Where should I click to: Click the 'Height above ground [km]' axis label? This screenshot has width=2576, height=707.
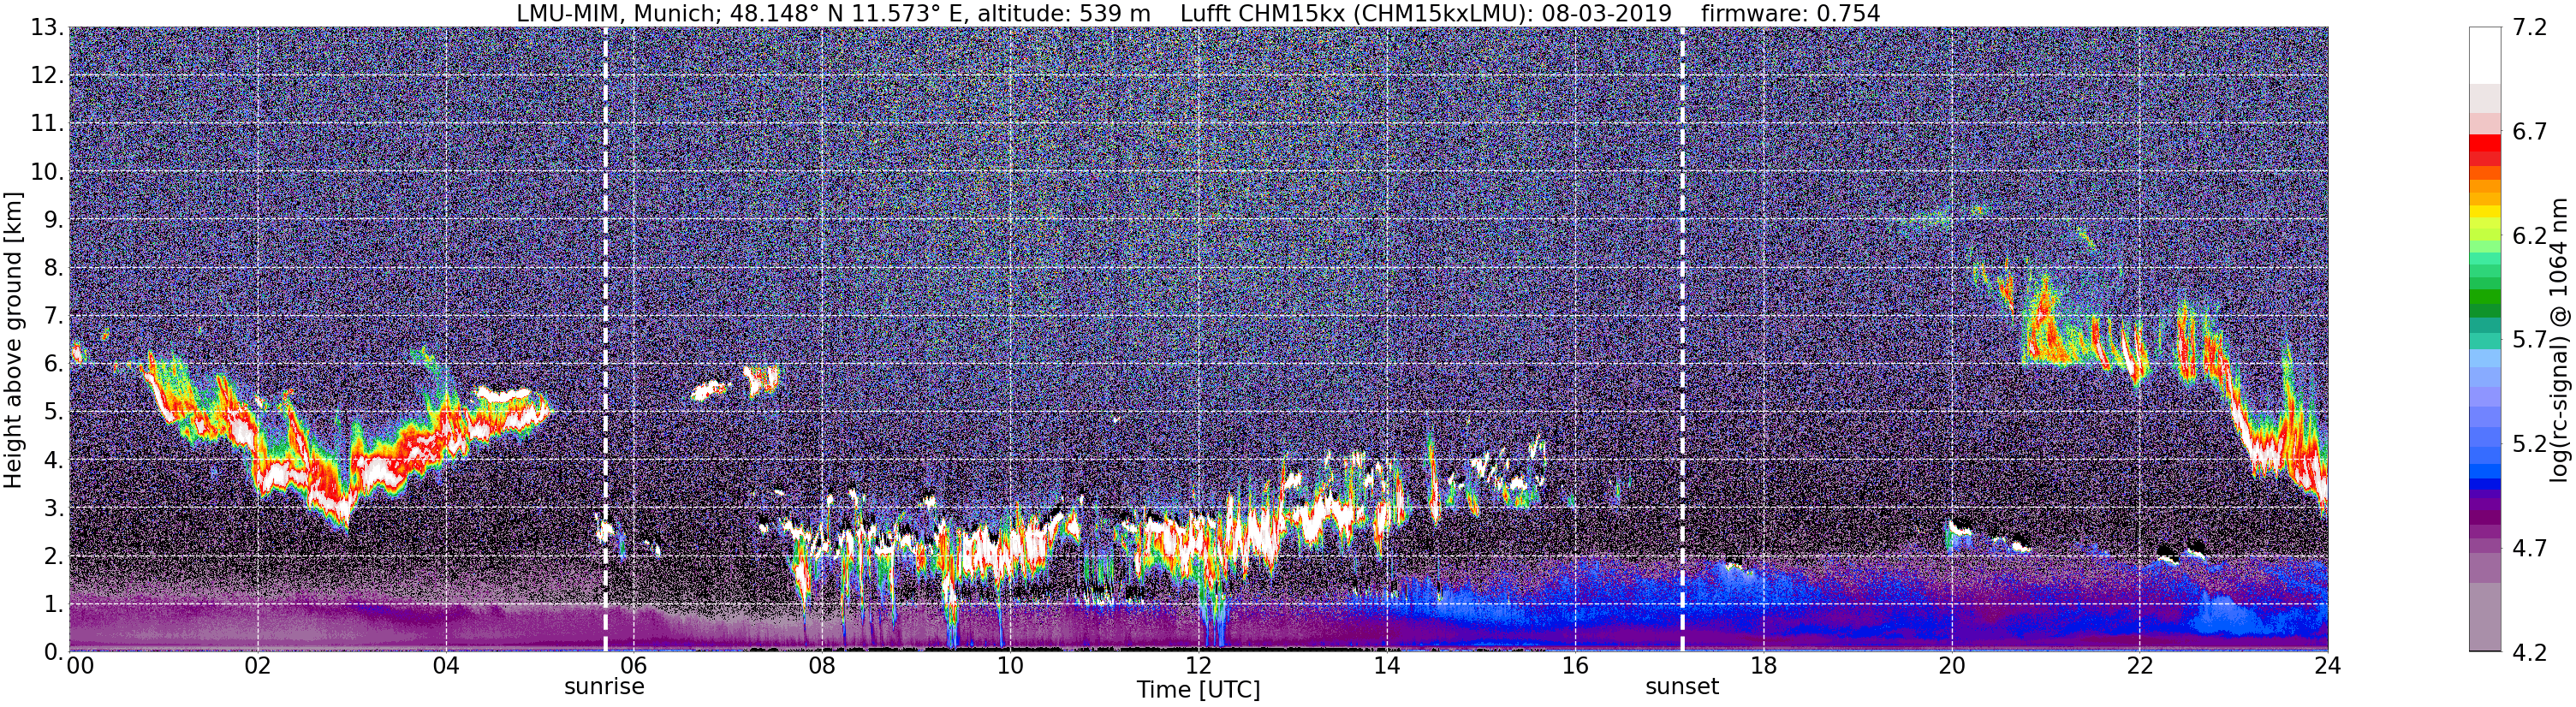click(x=13, y=340)
